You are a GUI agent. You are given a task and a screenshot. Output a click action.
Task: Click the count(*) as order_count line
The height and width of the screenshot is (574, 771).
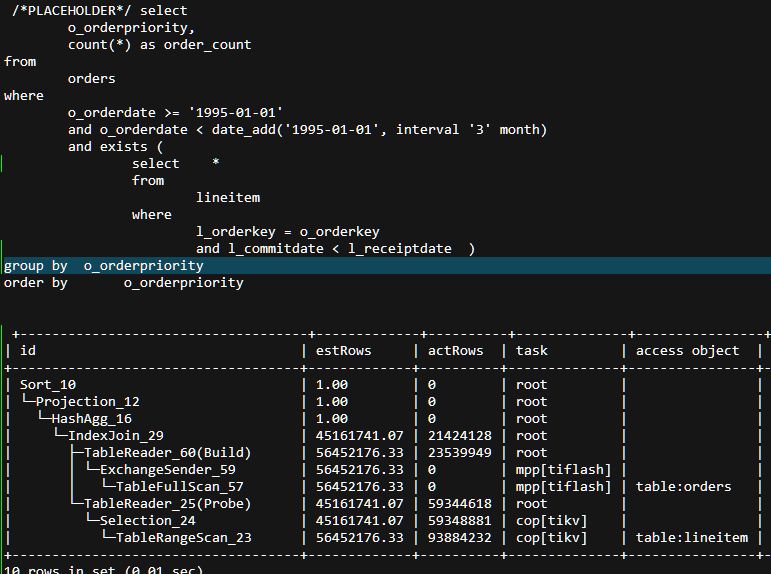[159, 44]
